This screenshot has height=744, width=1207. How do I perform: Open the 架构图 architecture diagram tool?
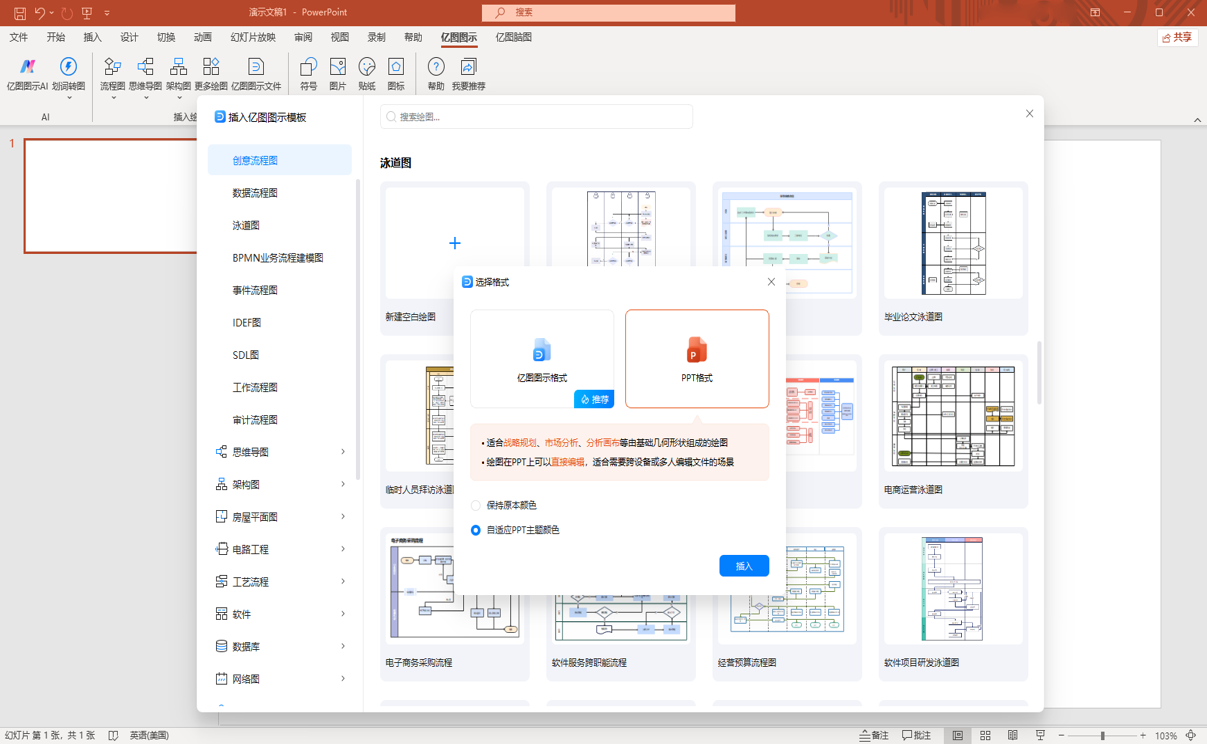(178, 73)
